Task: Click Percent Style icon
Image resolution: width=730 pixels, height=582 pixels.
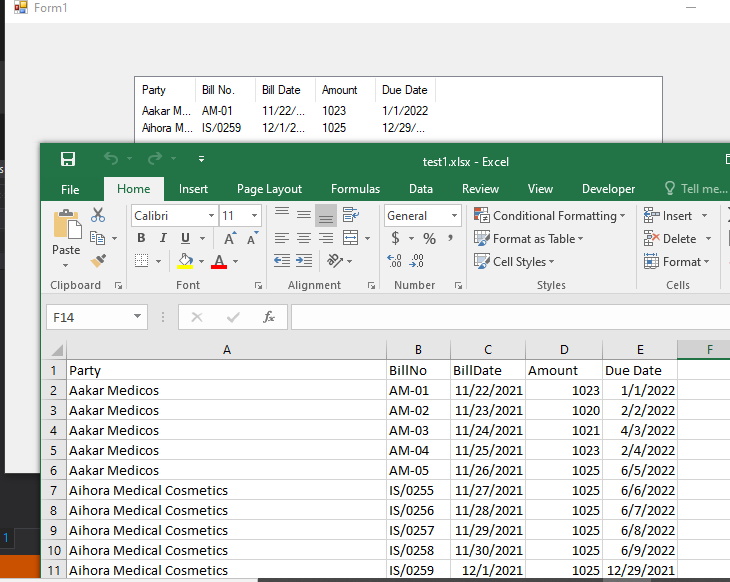Action: point(429,239)
